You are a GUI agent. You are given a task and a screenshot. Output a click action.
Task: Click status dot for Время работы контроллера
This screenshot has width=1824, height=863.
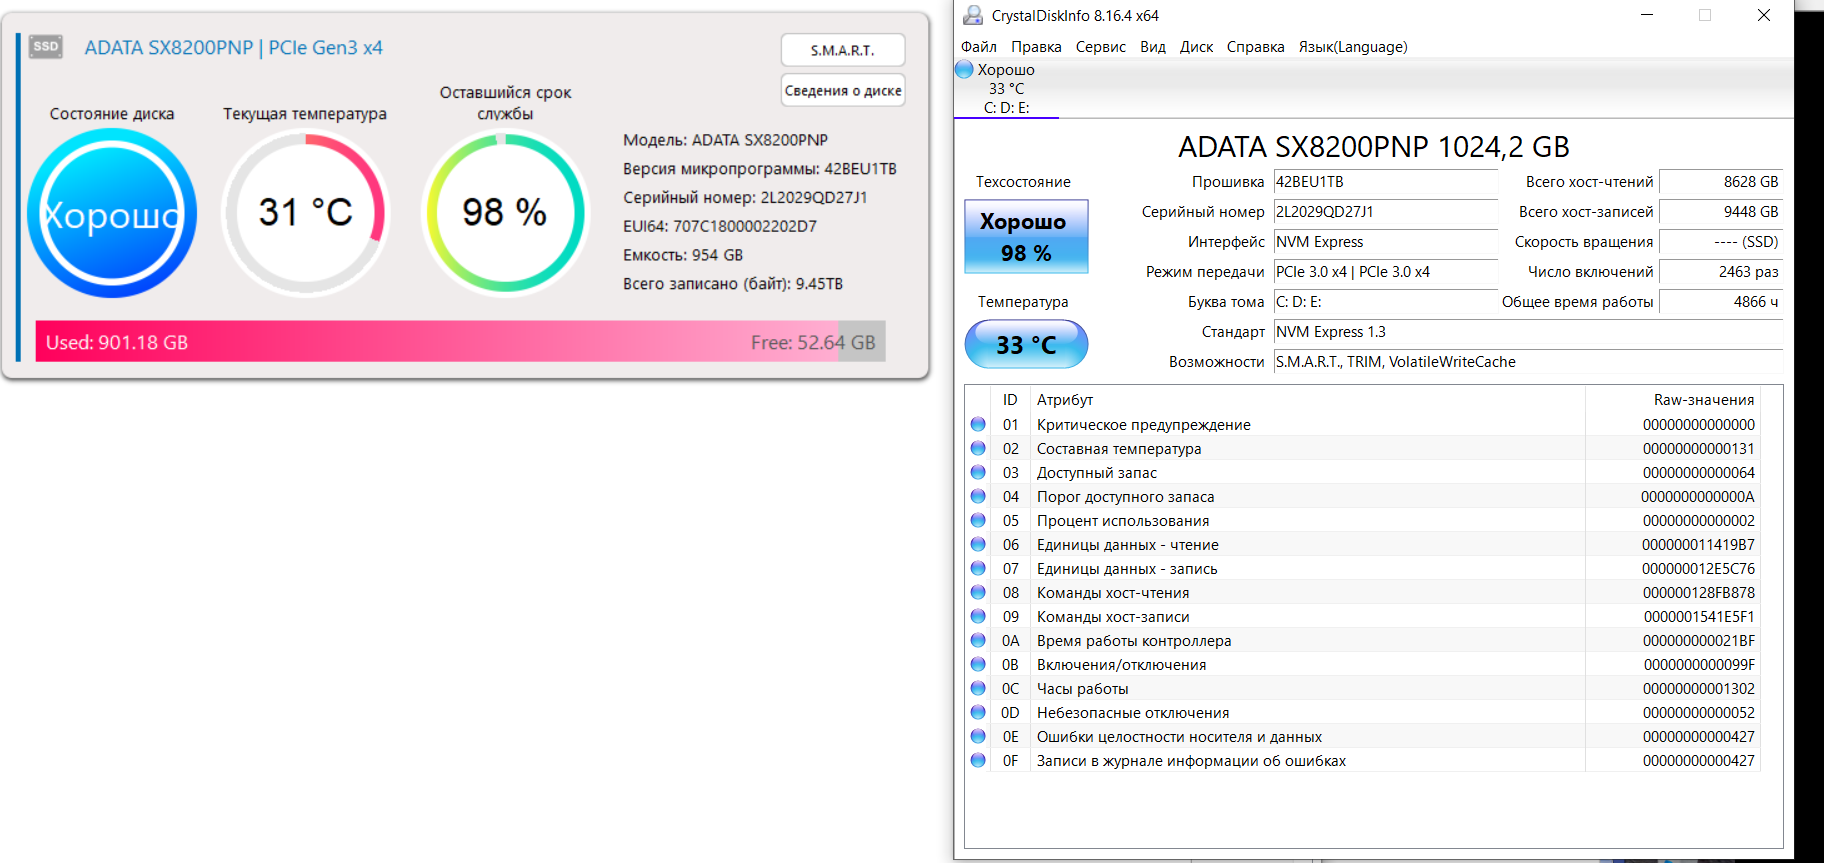[x=978, y=640]
